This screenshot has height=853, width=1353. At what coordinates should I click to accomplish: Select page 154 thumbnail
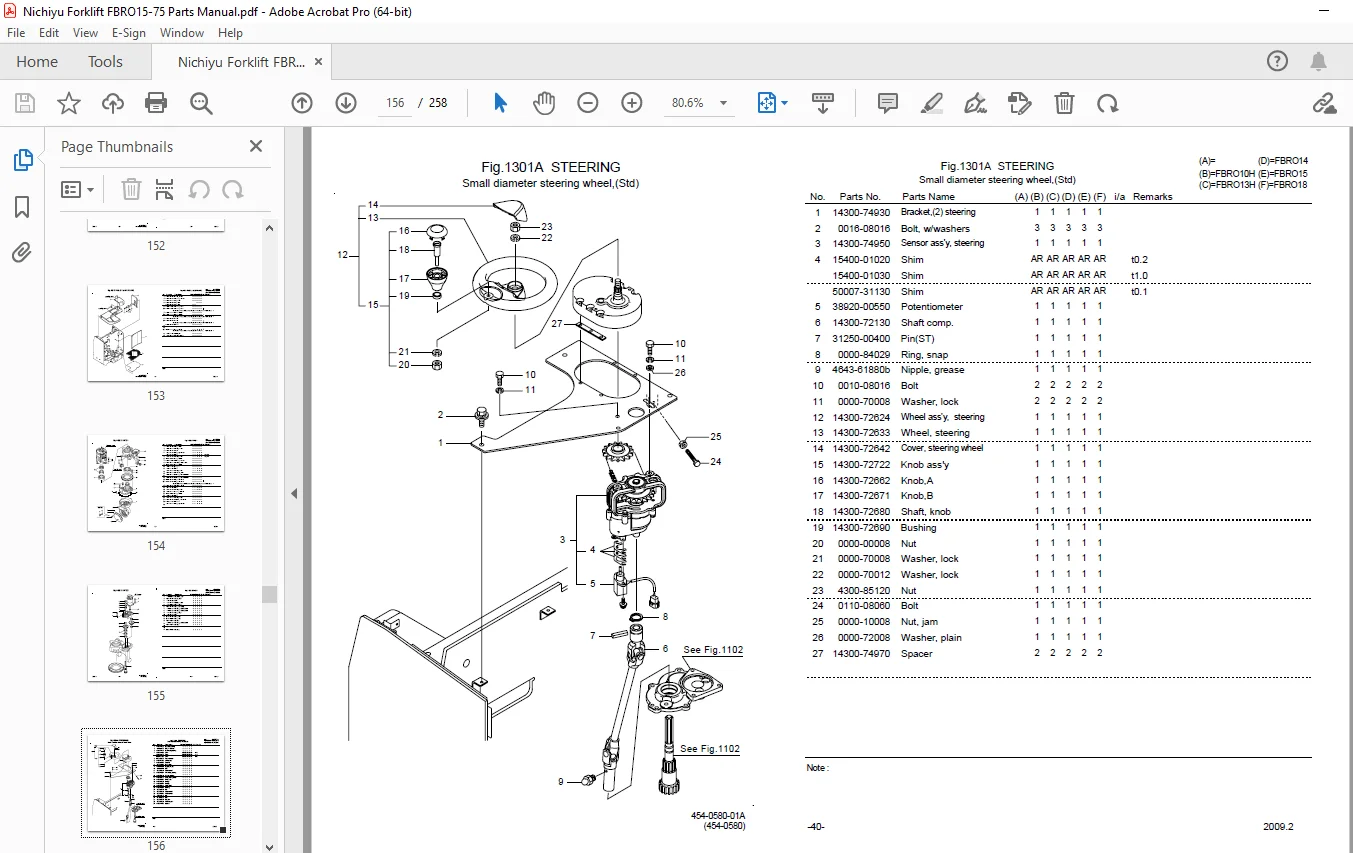(156, 483)
